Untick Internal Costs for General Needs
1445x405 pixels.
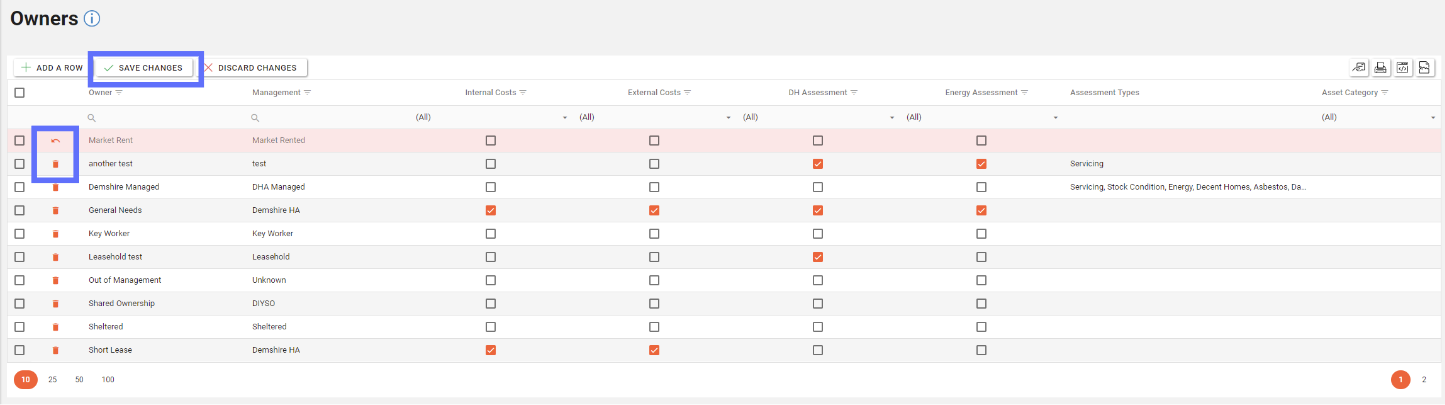click(490, 210)
